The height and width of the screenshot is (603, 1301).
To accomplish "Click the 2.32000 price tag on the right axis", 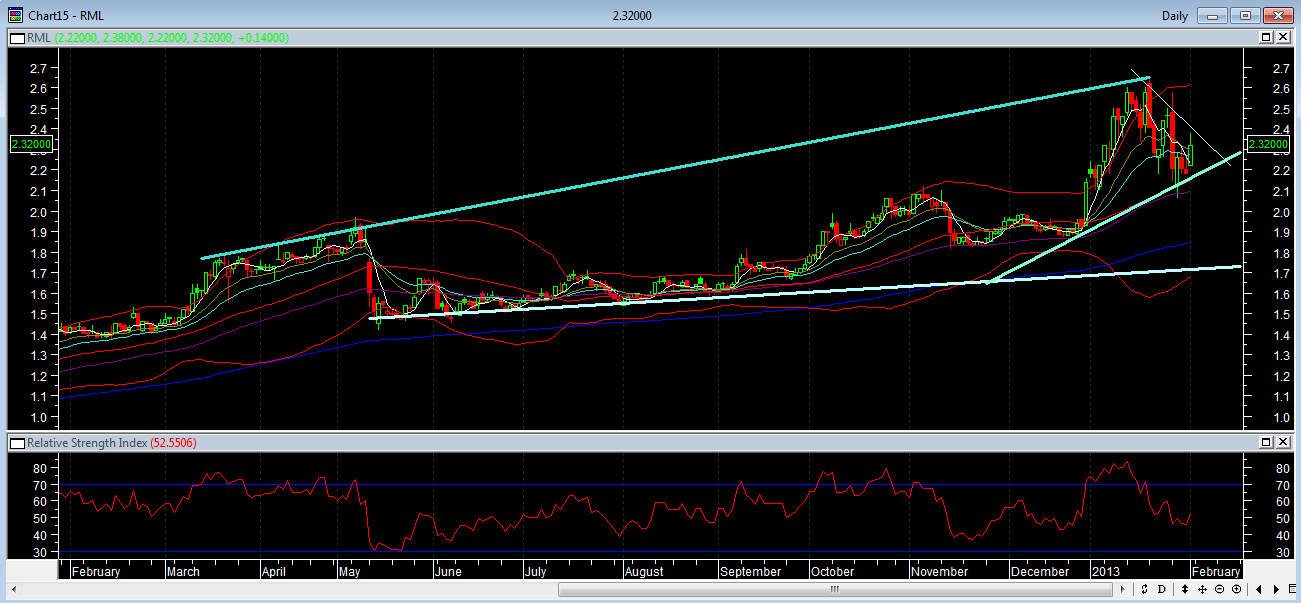I will pos(1270,144).
